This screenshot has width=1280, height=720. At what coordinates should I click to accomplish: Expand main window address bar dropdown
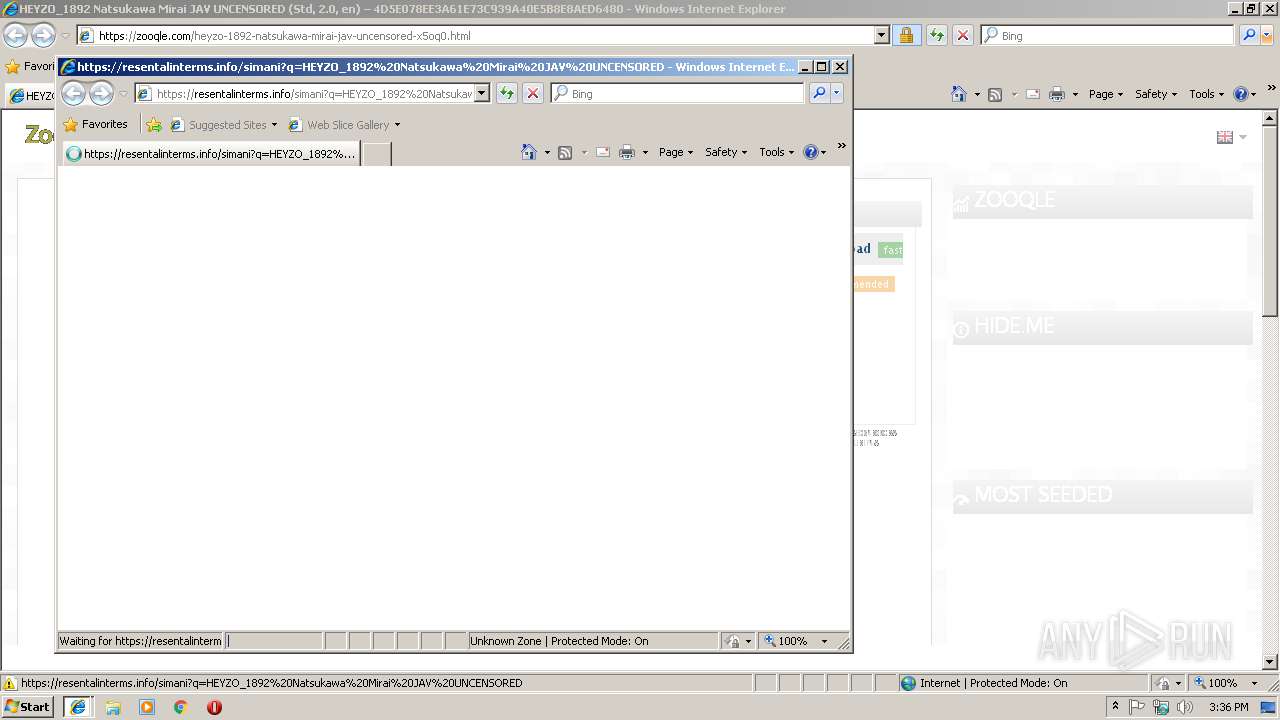pos(881,35)
